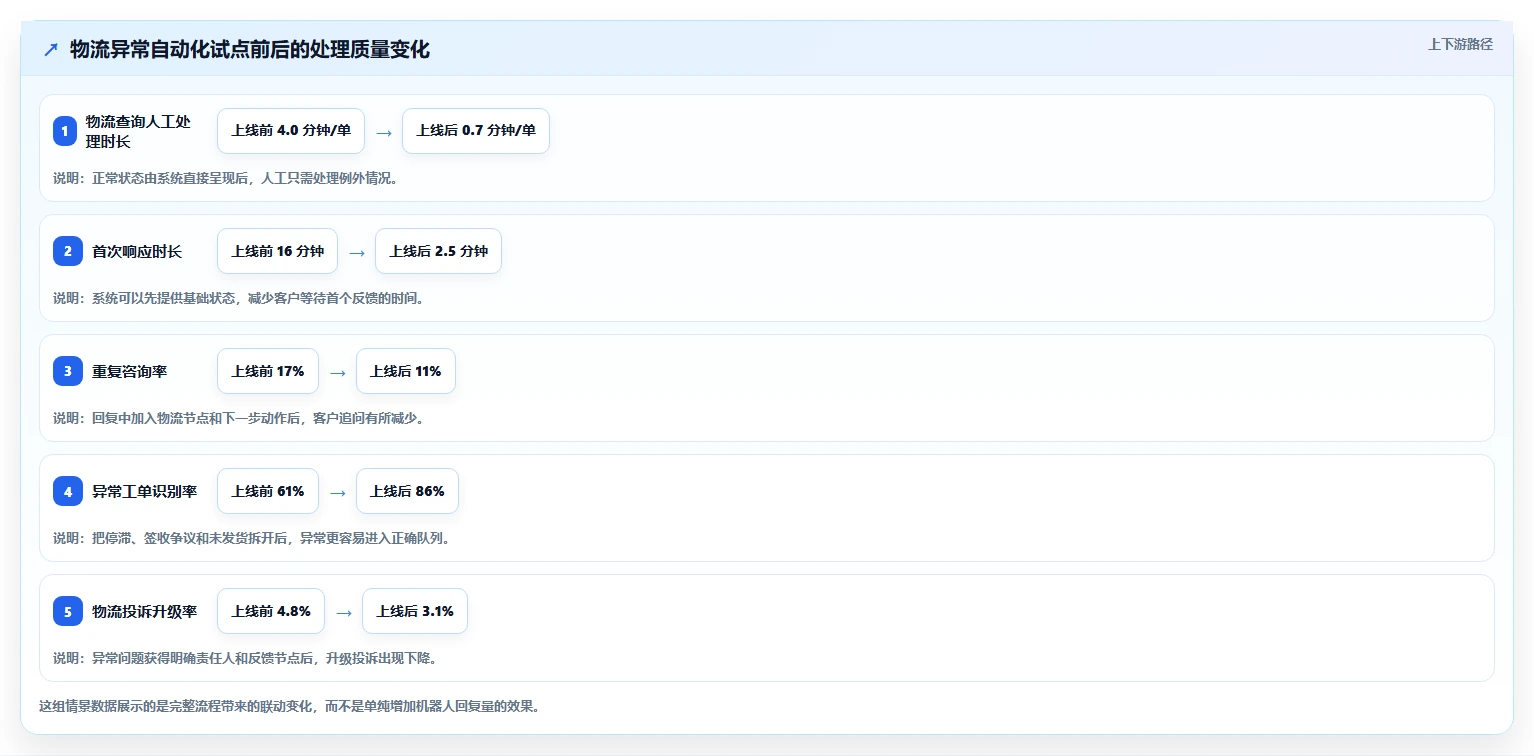This screenshot has height=756, width=1534.
Task: Select the 首次响应时长 label
Action: click(137, 251)
